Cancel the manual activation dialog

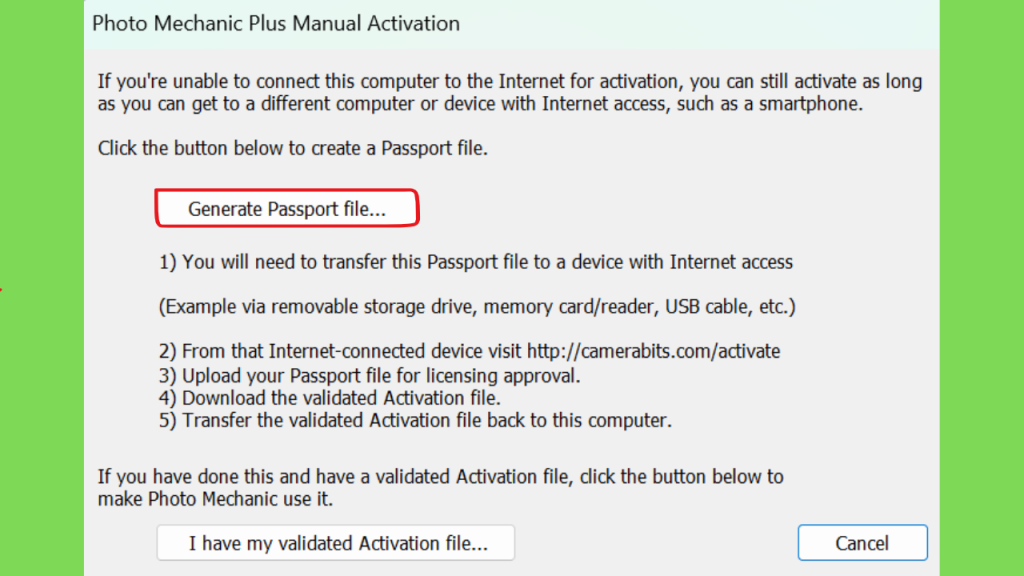click(x=862, y=543)
